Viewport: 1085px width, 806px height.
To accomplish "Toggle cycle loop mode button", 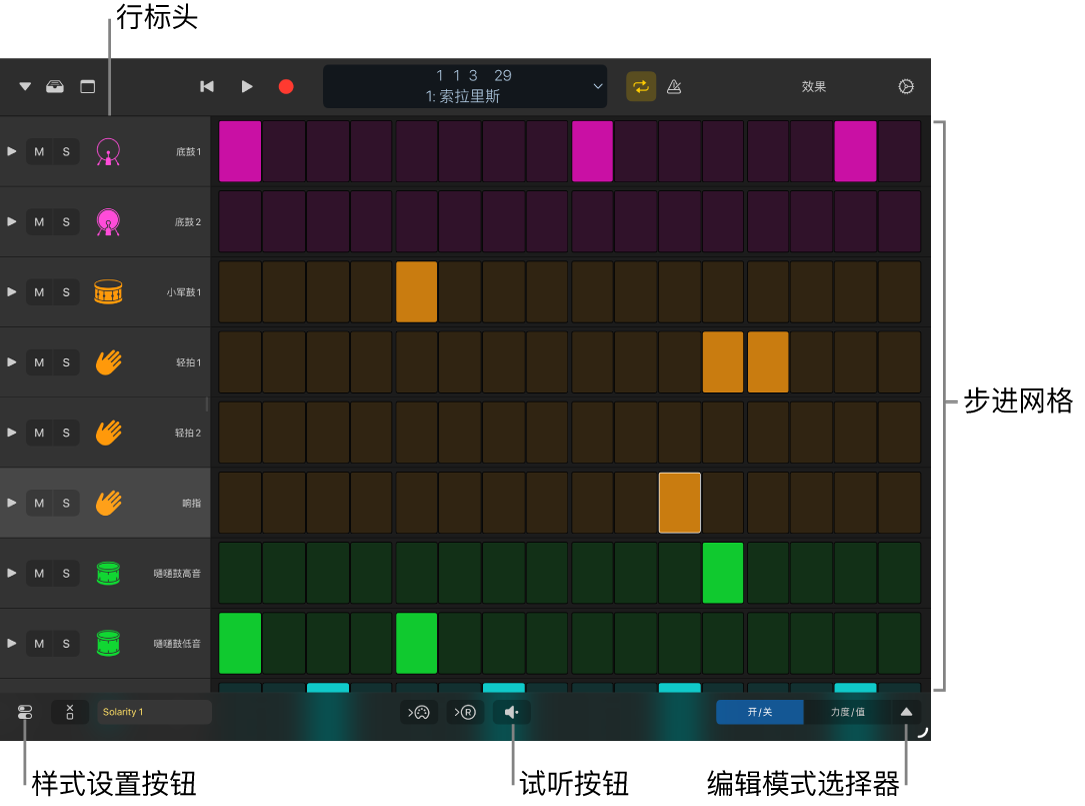I will click(641, 87).
